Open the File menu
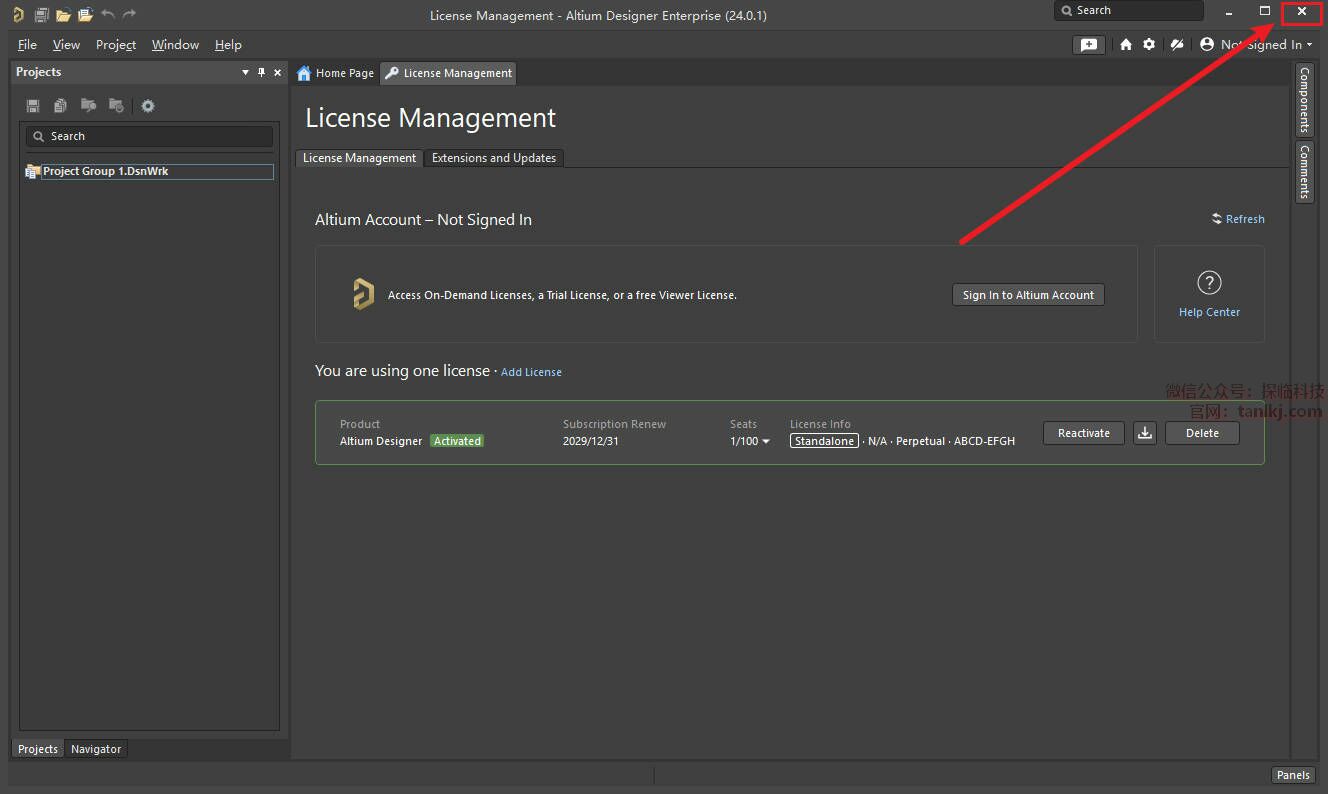Viewport: 1328px width, 794px height. point(27,45)
